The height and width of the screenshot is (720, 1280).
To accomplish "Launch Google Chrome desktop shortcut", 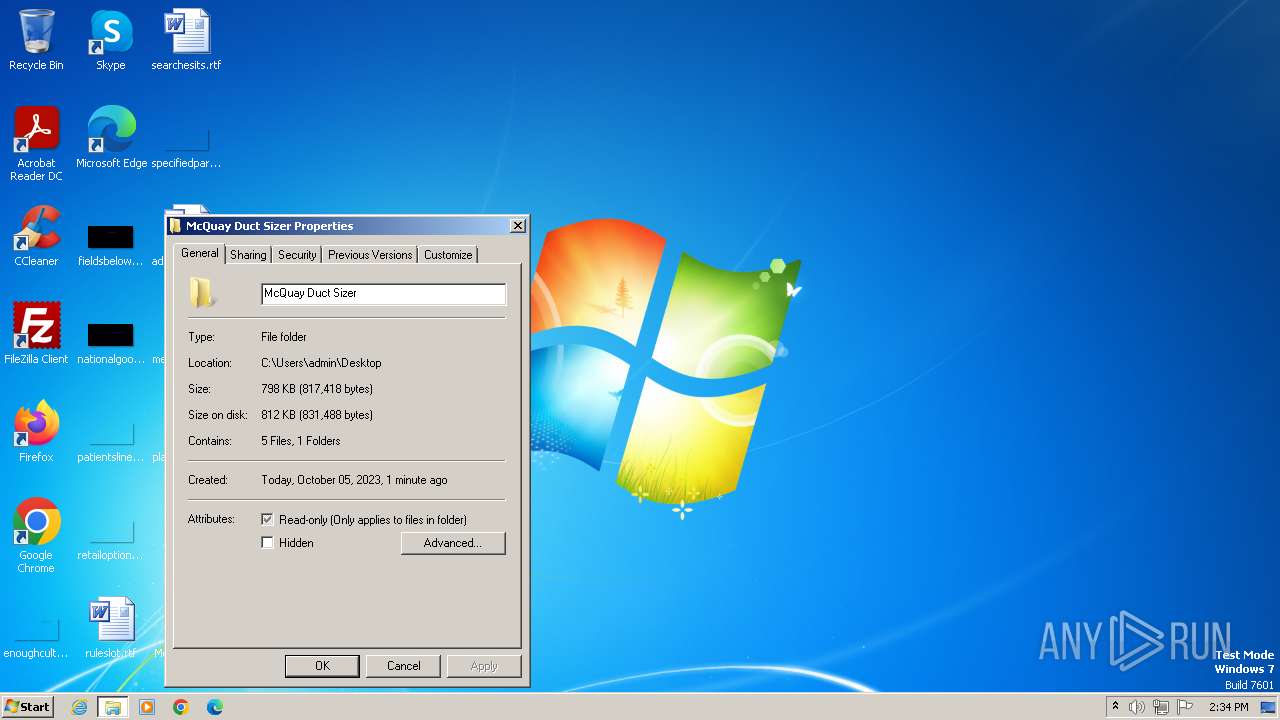I will (x=36, y=535).
